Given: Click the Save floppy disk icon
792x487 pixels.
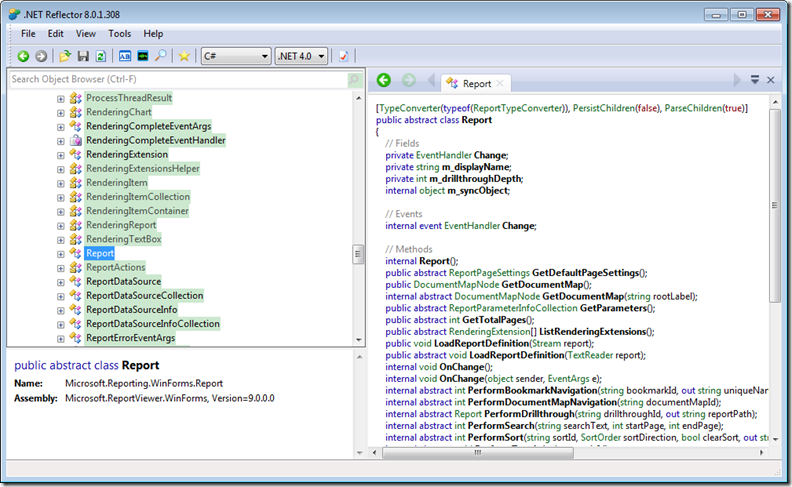Looking at the screenshot, I should tap(83, 56).
